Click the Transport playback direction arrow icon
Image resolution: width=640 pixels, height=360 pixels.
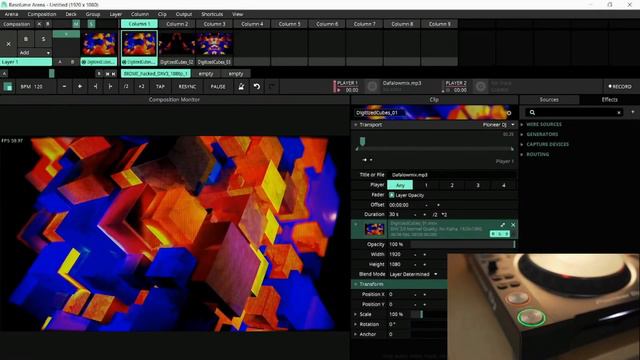click(x=364, y=160)
